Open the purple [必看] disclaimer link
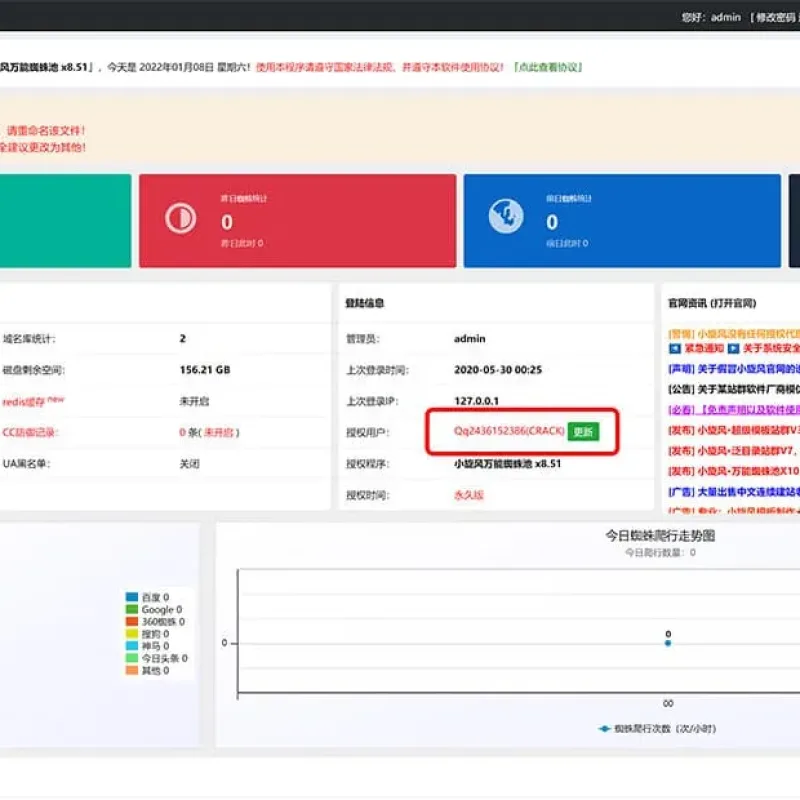 point(734,410)
